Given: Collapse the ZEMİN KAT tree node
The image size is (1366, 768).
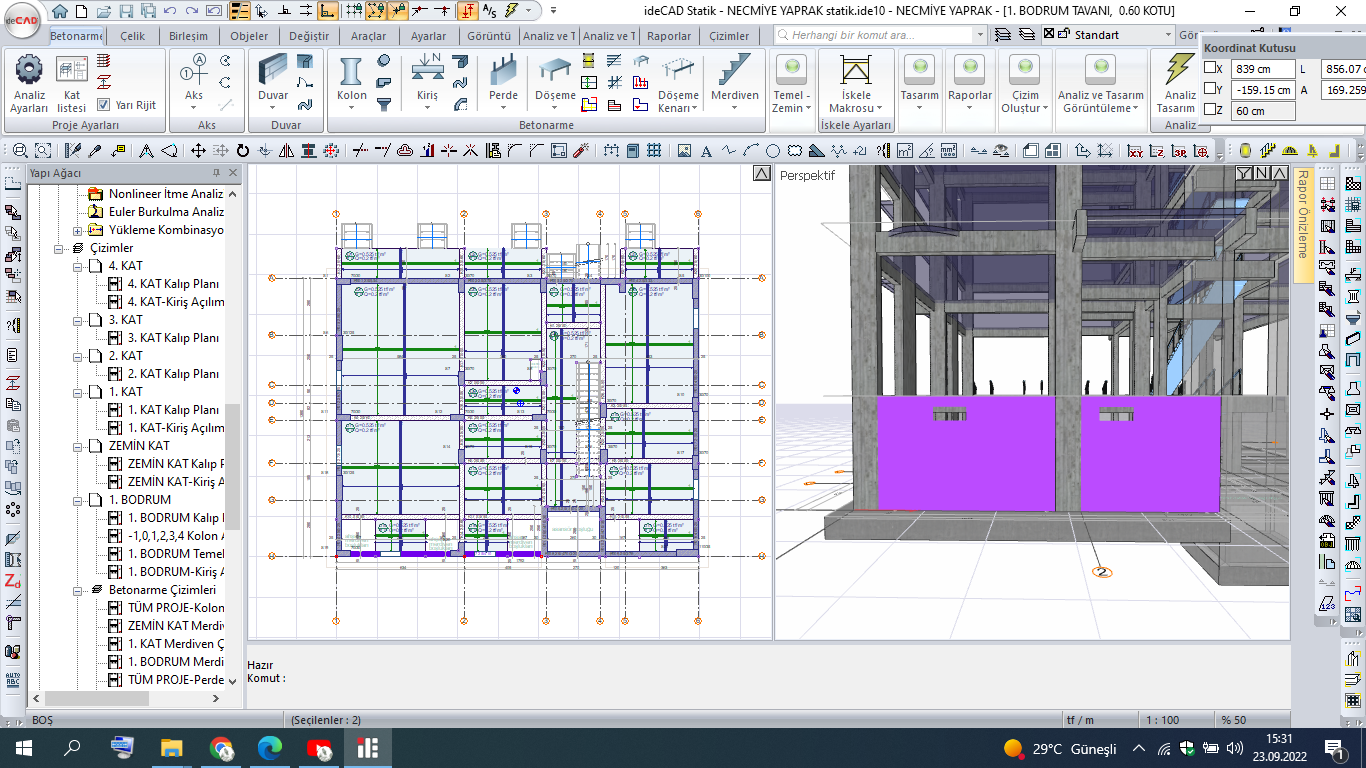Looking at the screenshot, I should (78, 446).
